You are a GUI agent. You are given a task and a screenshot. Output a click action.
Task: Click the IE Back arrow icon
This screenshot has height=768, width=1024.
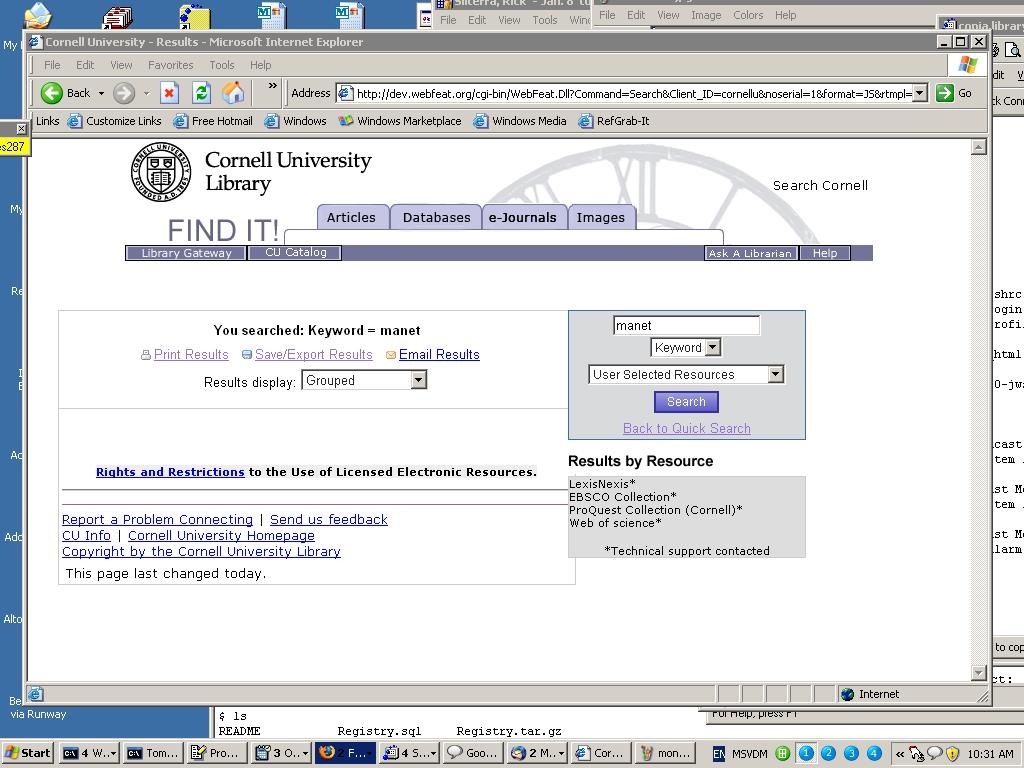tap(52, 93)
